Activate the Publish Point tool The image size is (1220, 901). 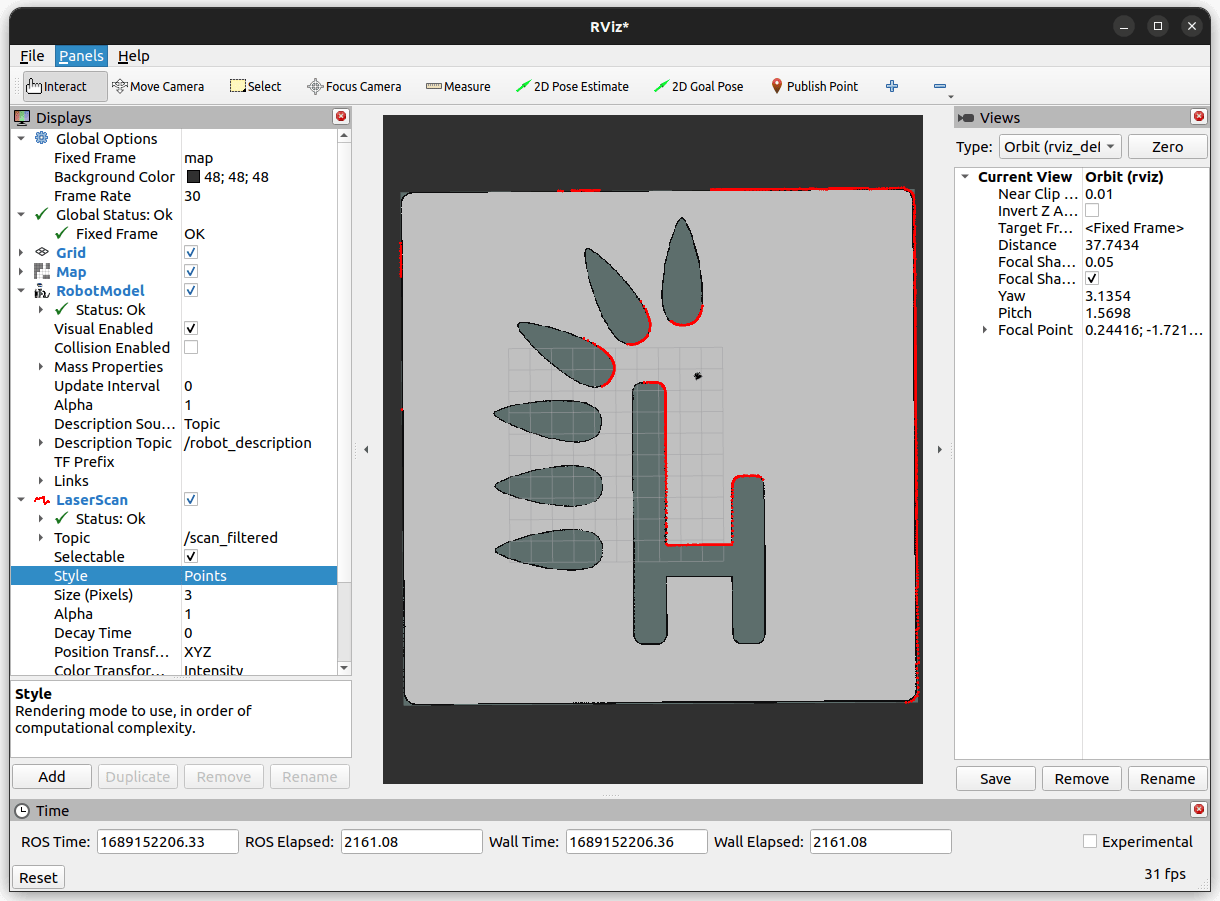[x=814, y=87]
